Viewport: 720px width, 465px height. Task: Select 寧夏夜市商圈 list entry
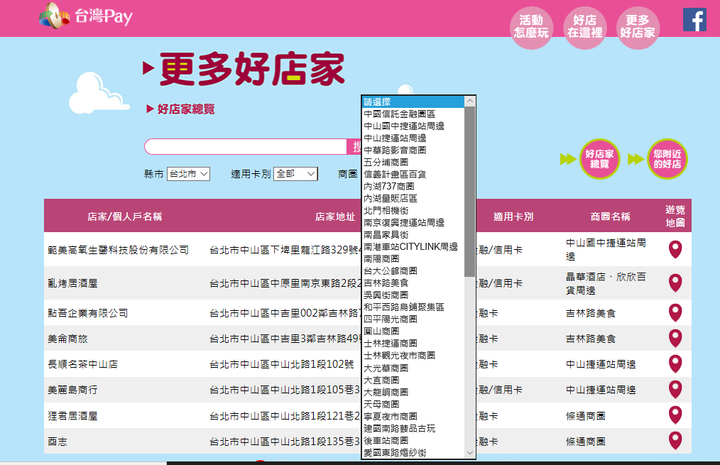[413, 416]
